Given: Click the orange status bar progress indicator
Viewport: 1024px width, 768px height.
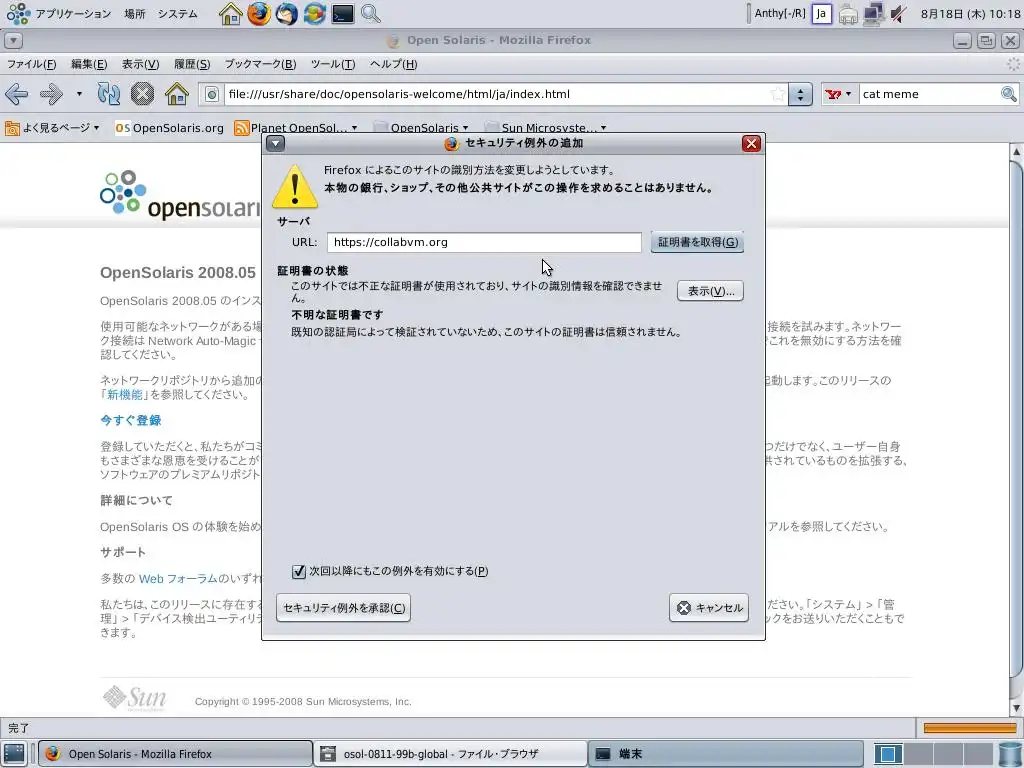Looking at the screenshot, I should pos(970,728).
